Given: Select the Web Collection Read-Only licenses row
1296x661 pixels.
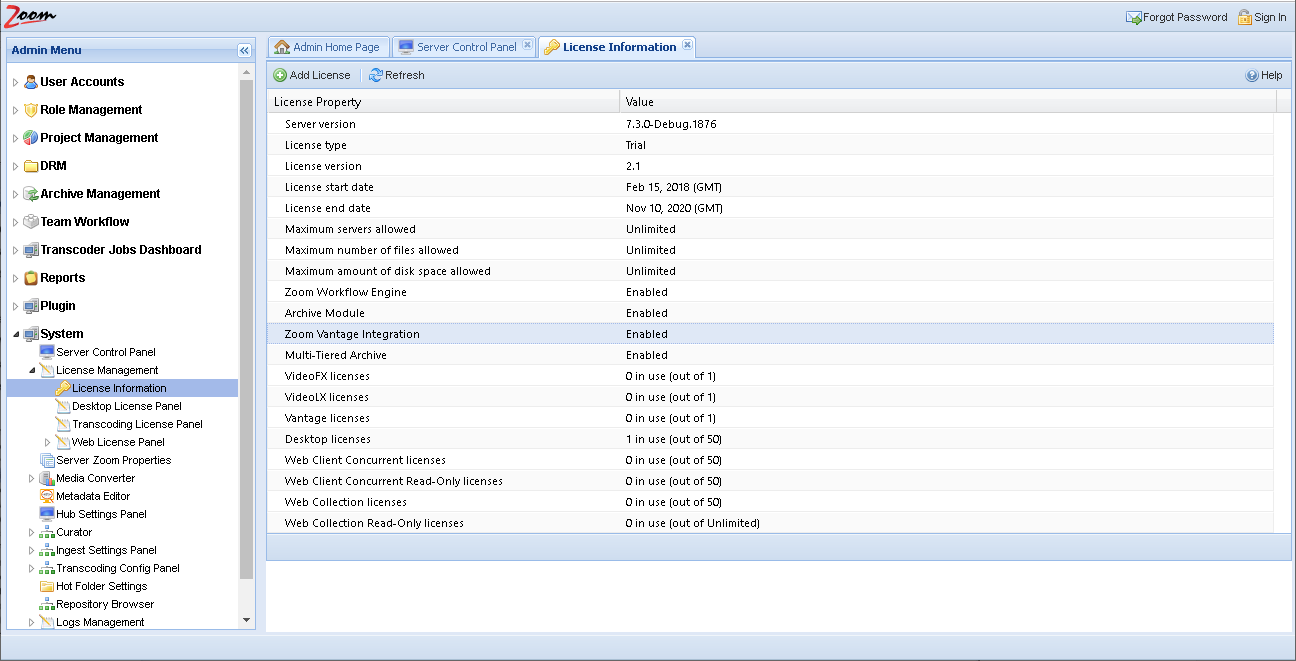Looking at the screenshot, I should tap(770, 523).
